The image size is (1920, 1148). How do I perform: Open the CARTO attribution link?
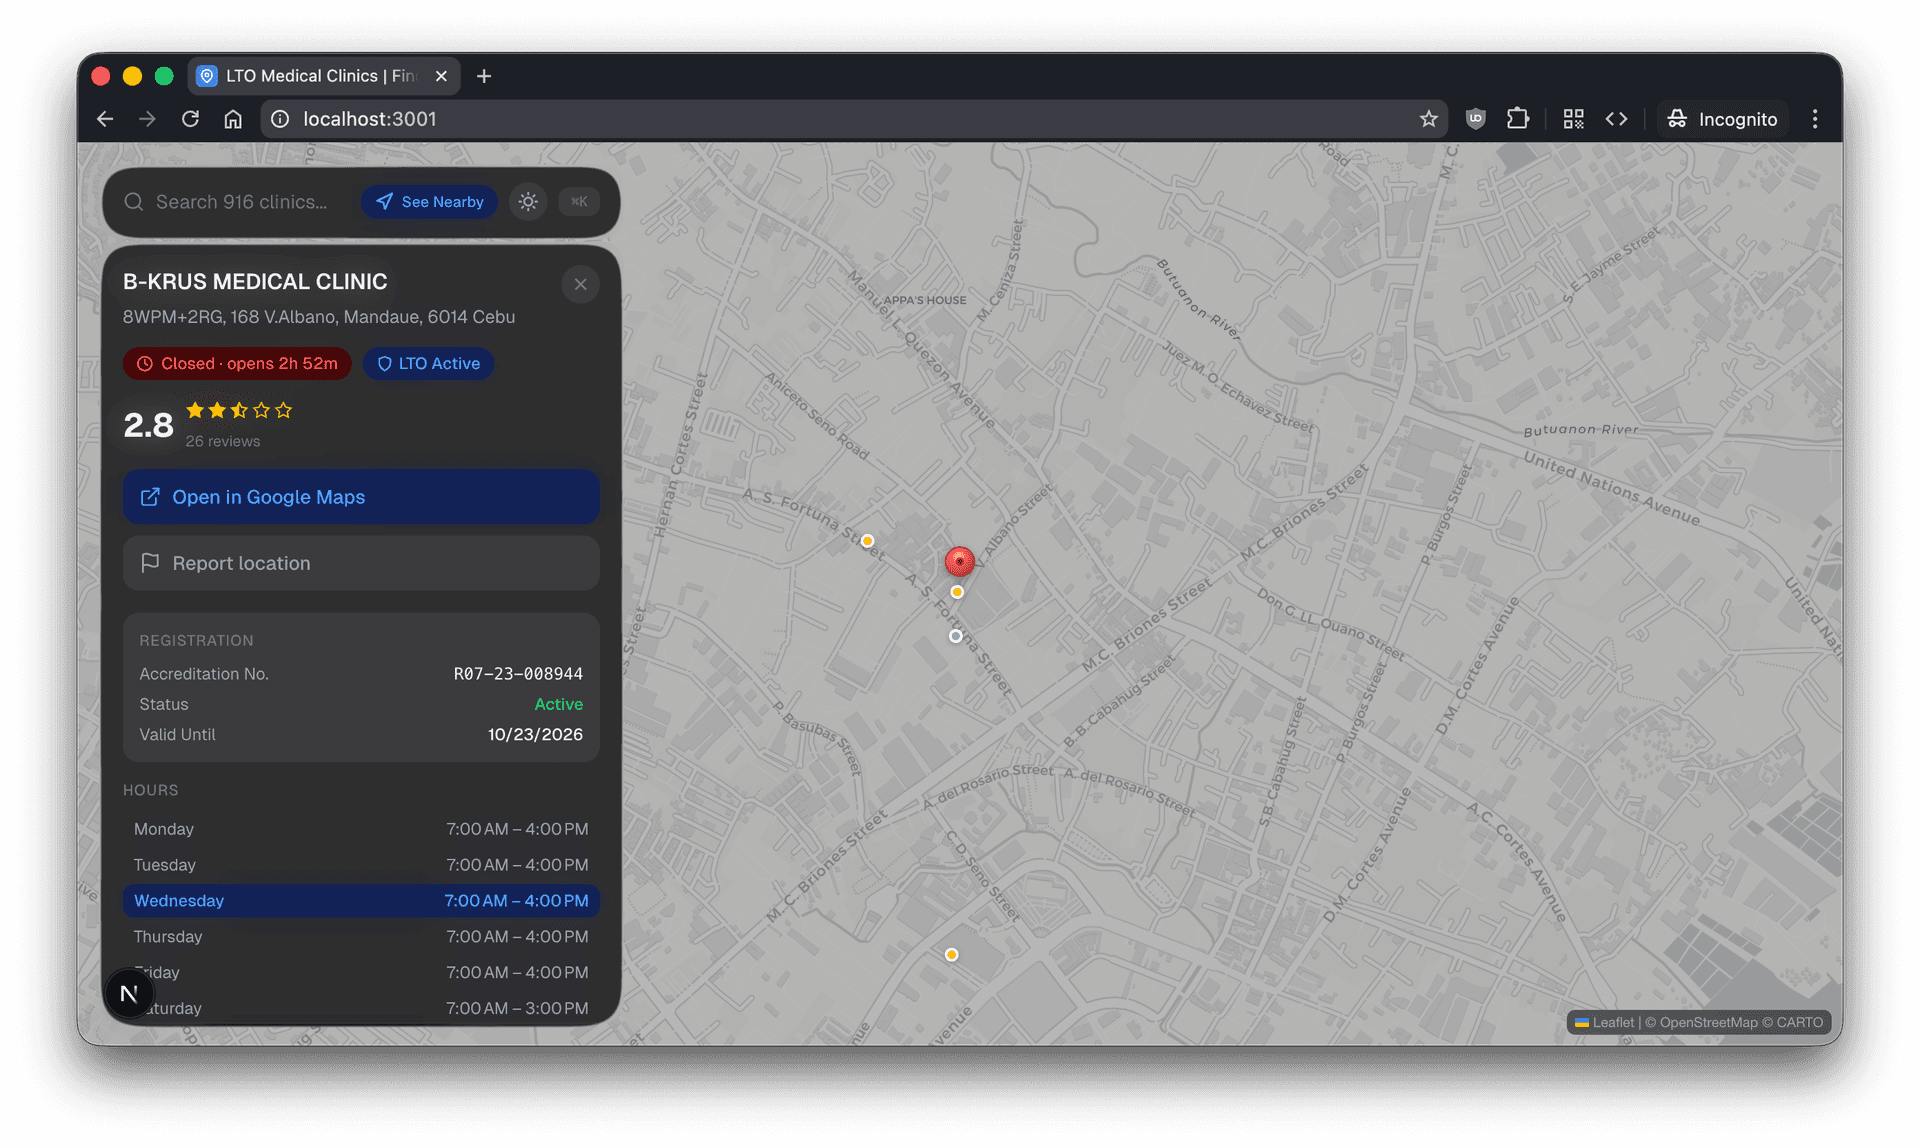[x=1800, y=1022]
